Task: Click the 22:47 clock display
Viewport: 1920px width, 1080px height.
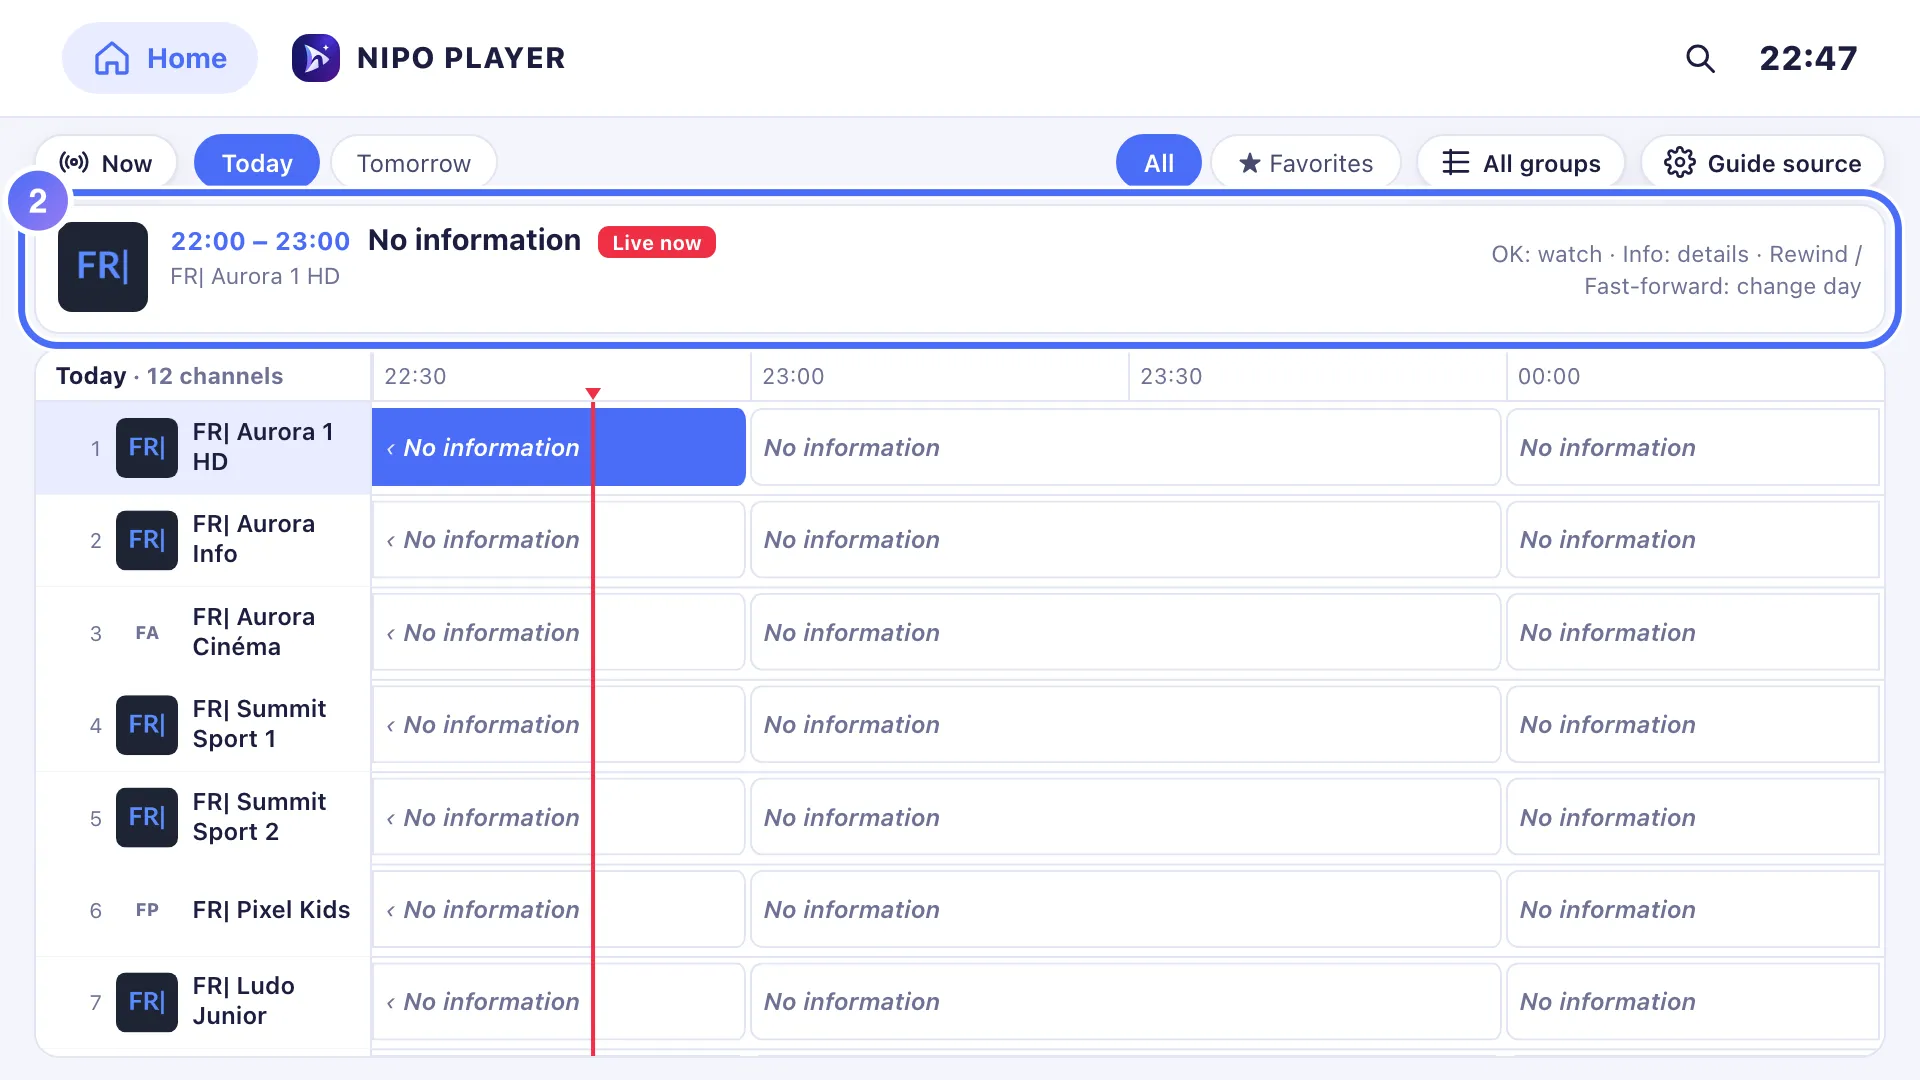Action: click(1808, 58)
